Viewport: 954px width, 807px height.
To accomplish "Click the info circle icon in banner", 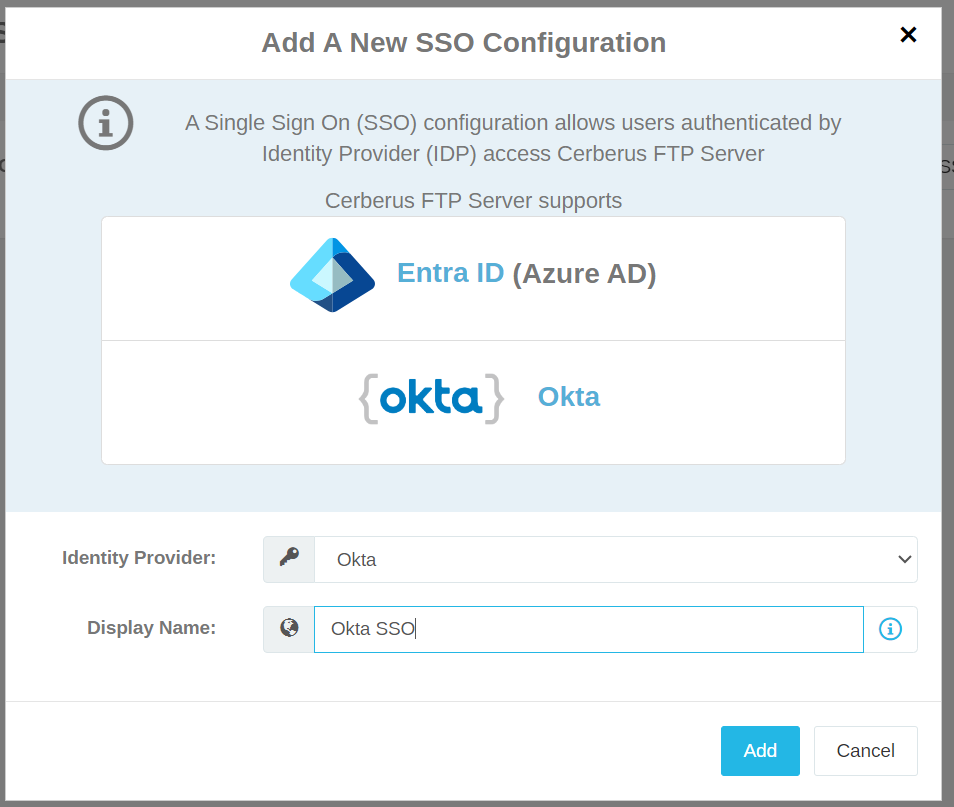I will pos(106,123).
